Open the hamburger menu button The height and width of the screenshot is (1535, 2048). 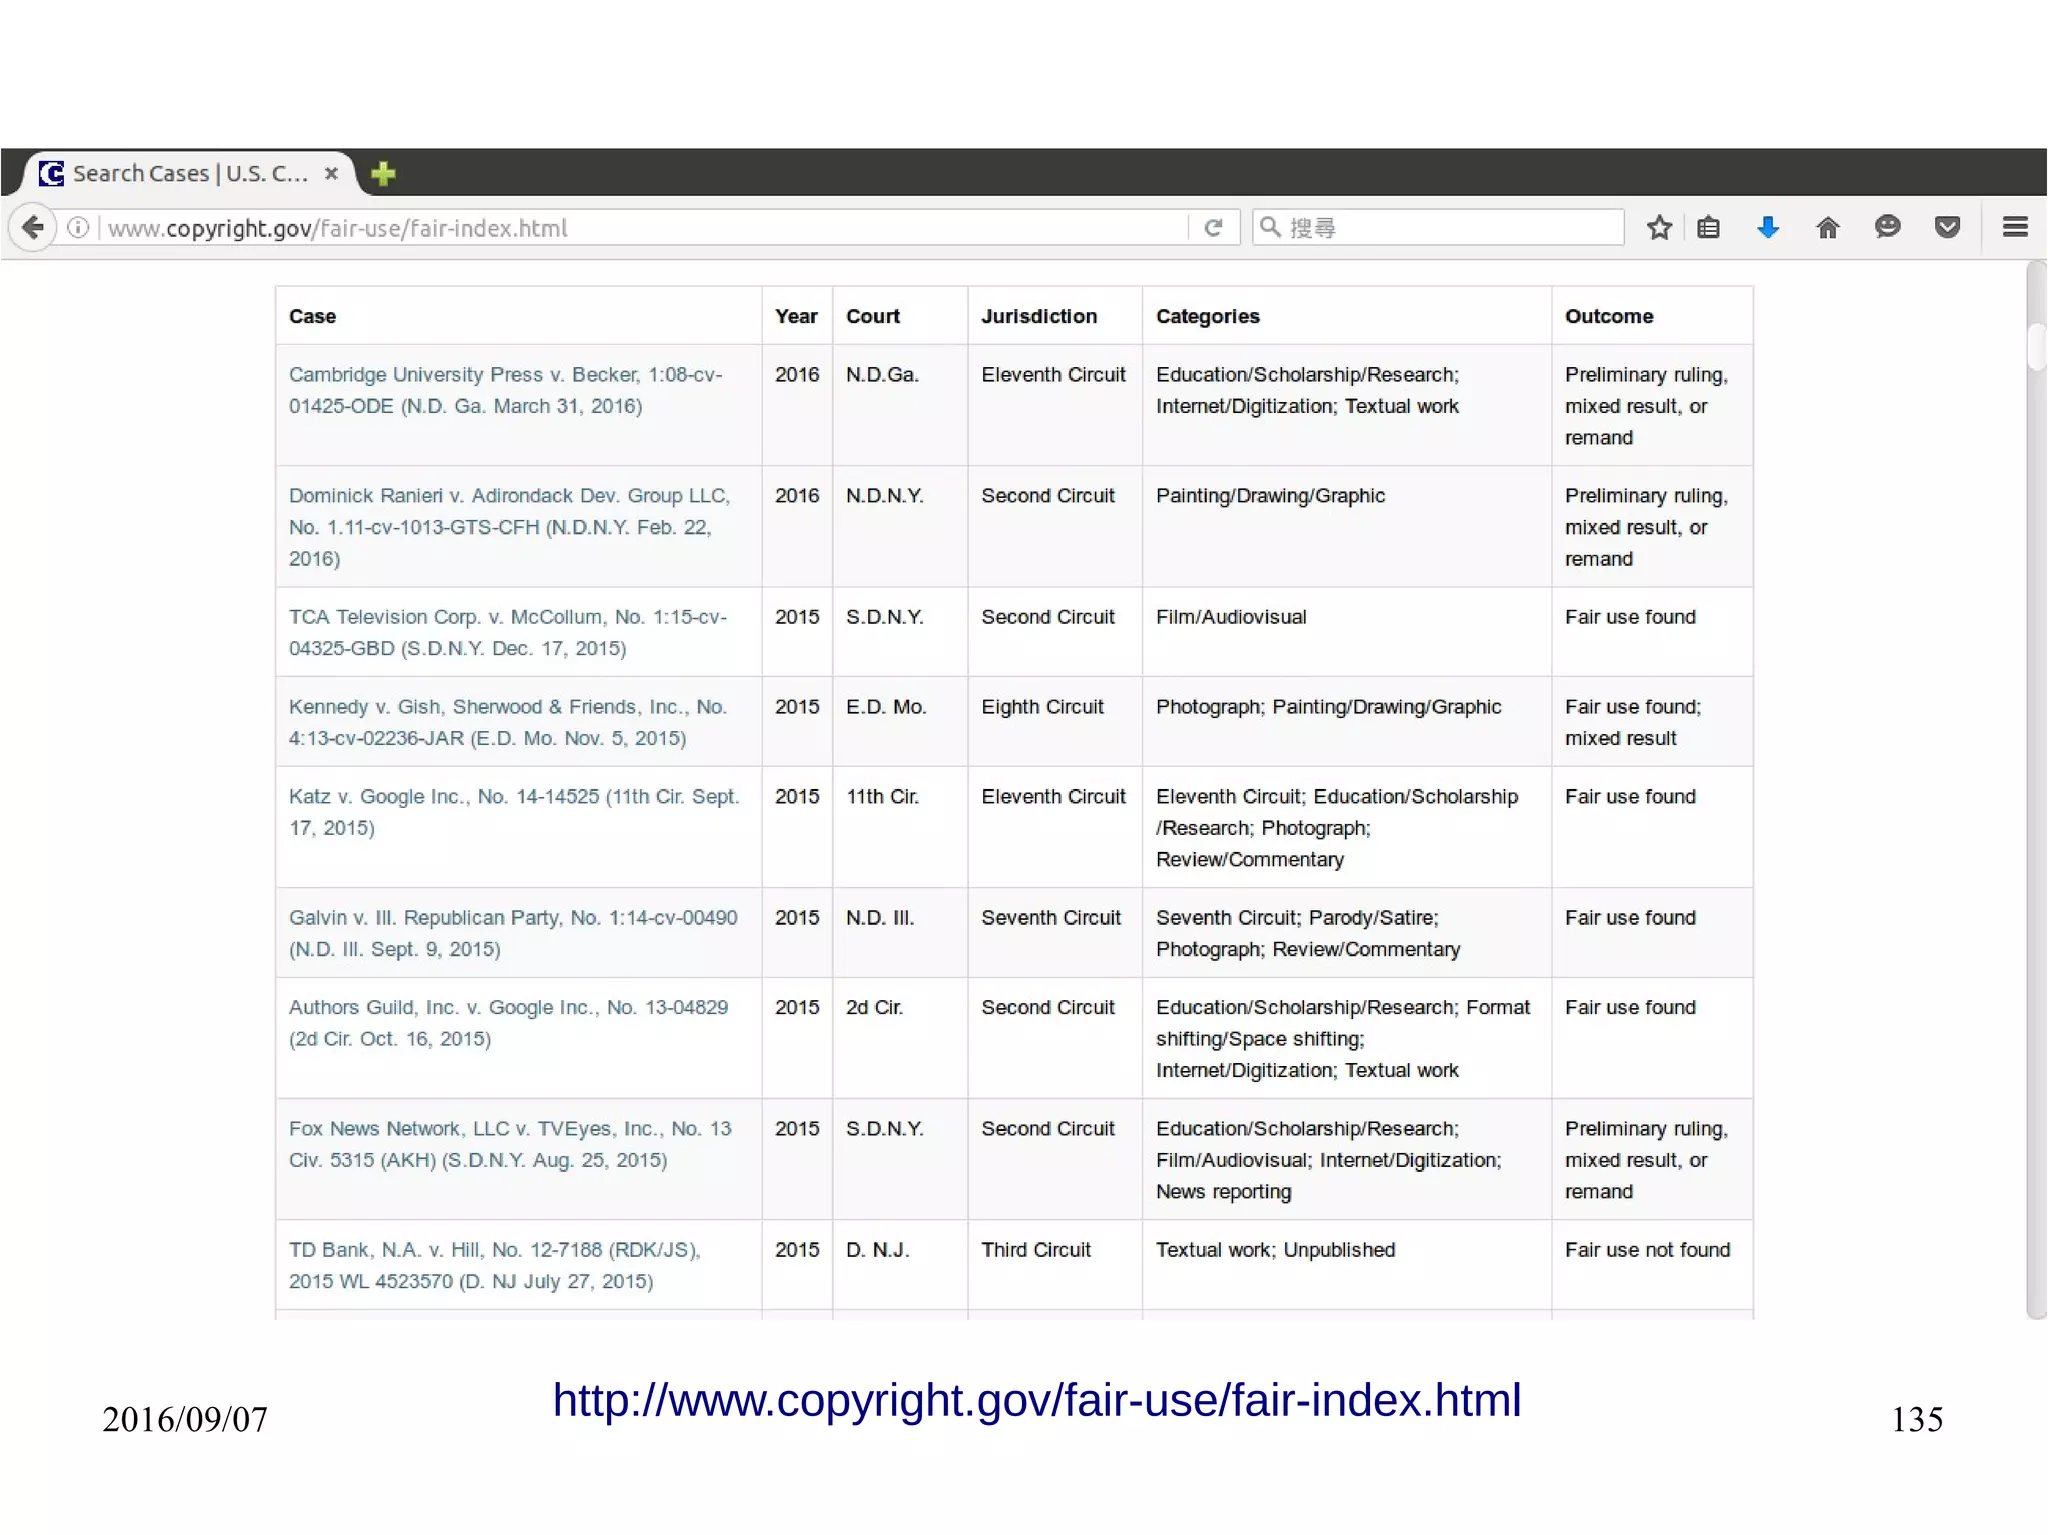2015,228
